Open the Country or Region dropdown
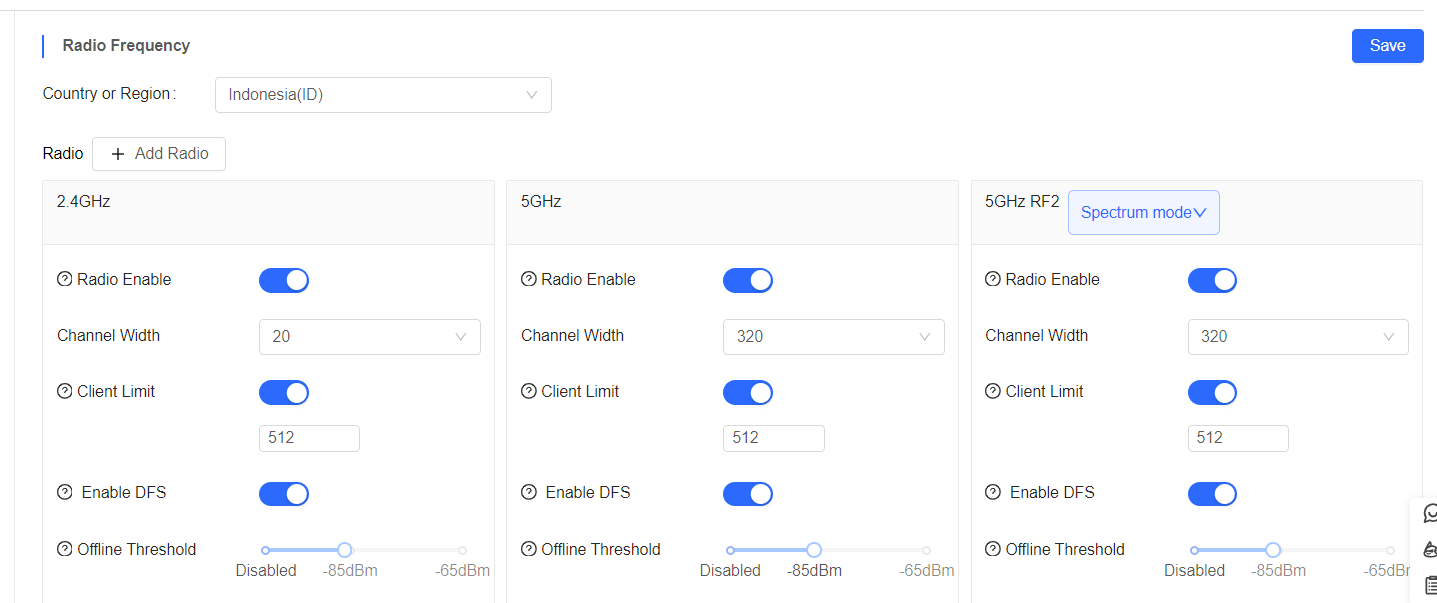 [x=383, y=95]
